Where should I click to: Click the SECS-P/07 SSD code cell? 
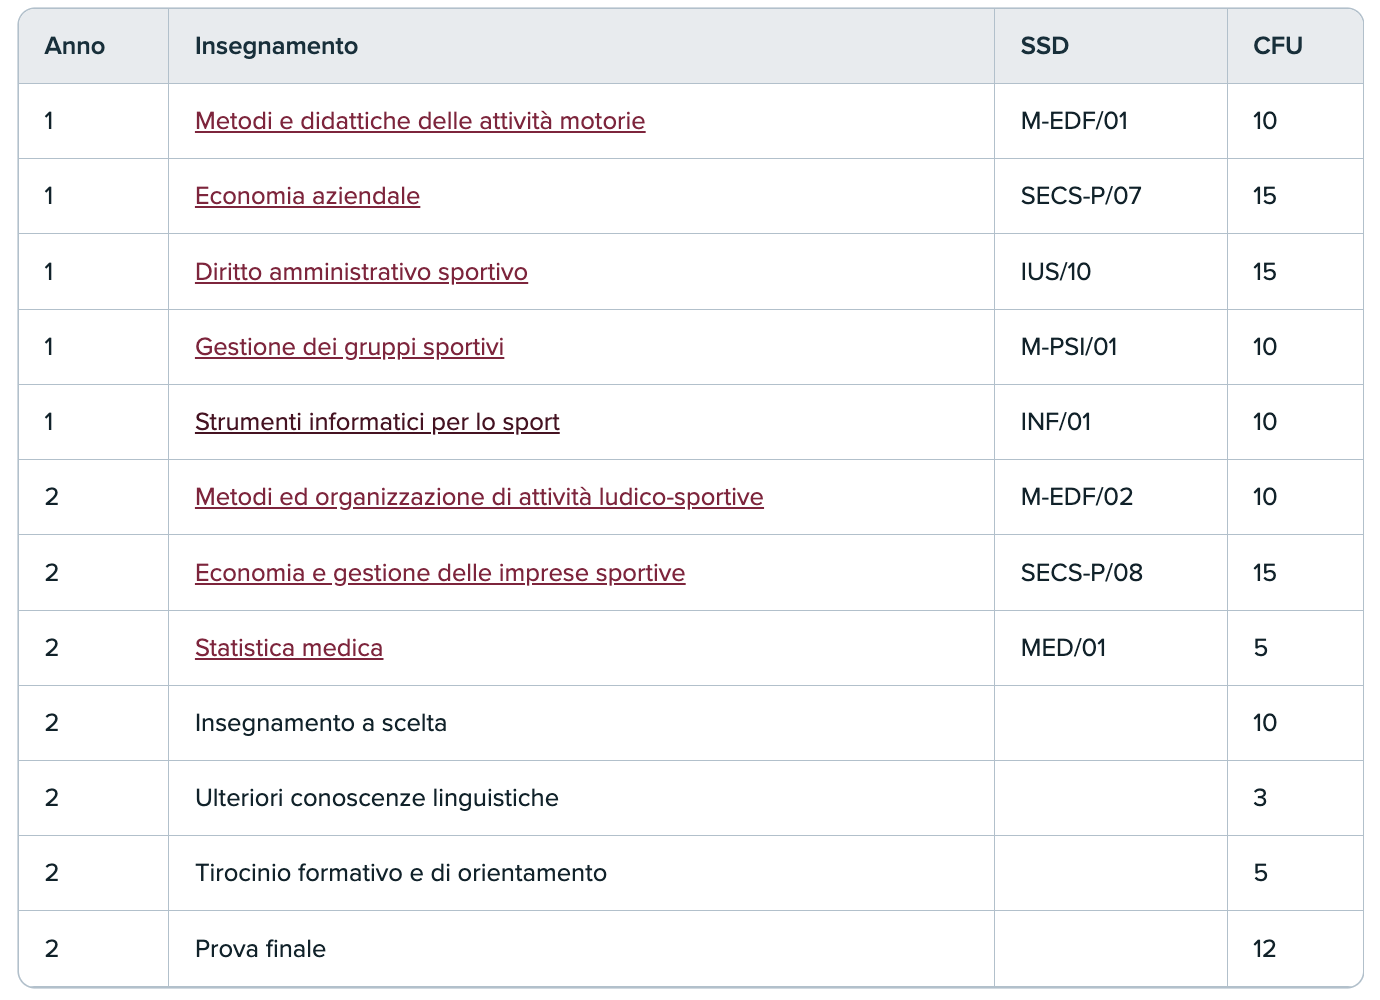click(1081, 196)
